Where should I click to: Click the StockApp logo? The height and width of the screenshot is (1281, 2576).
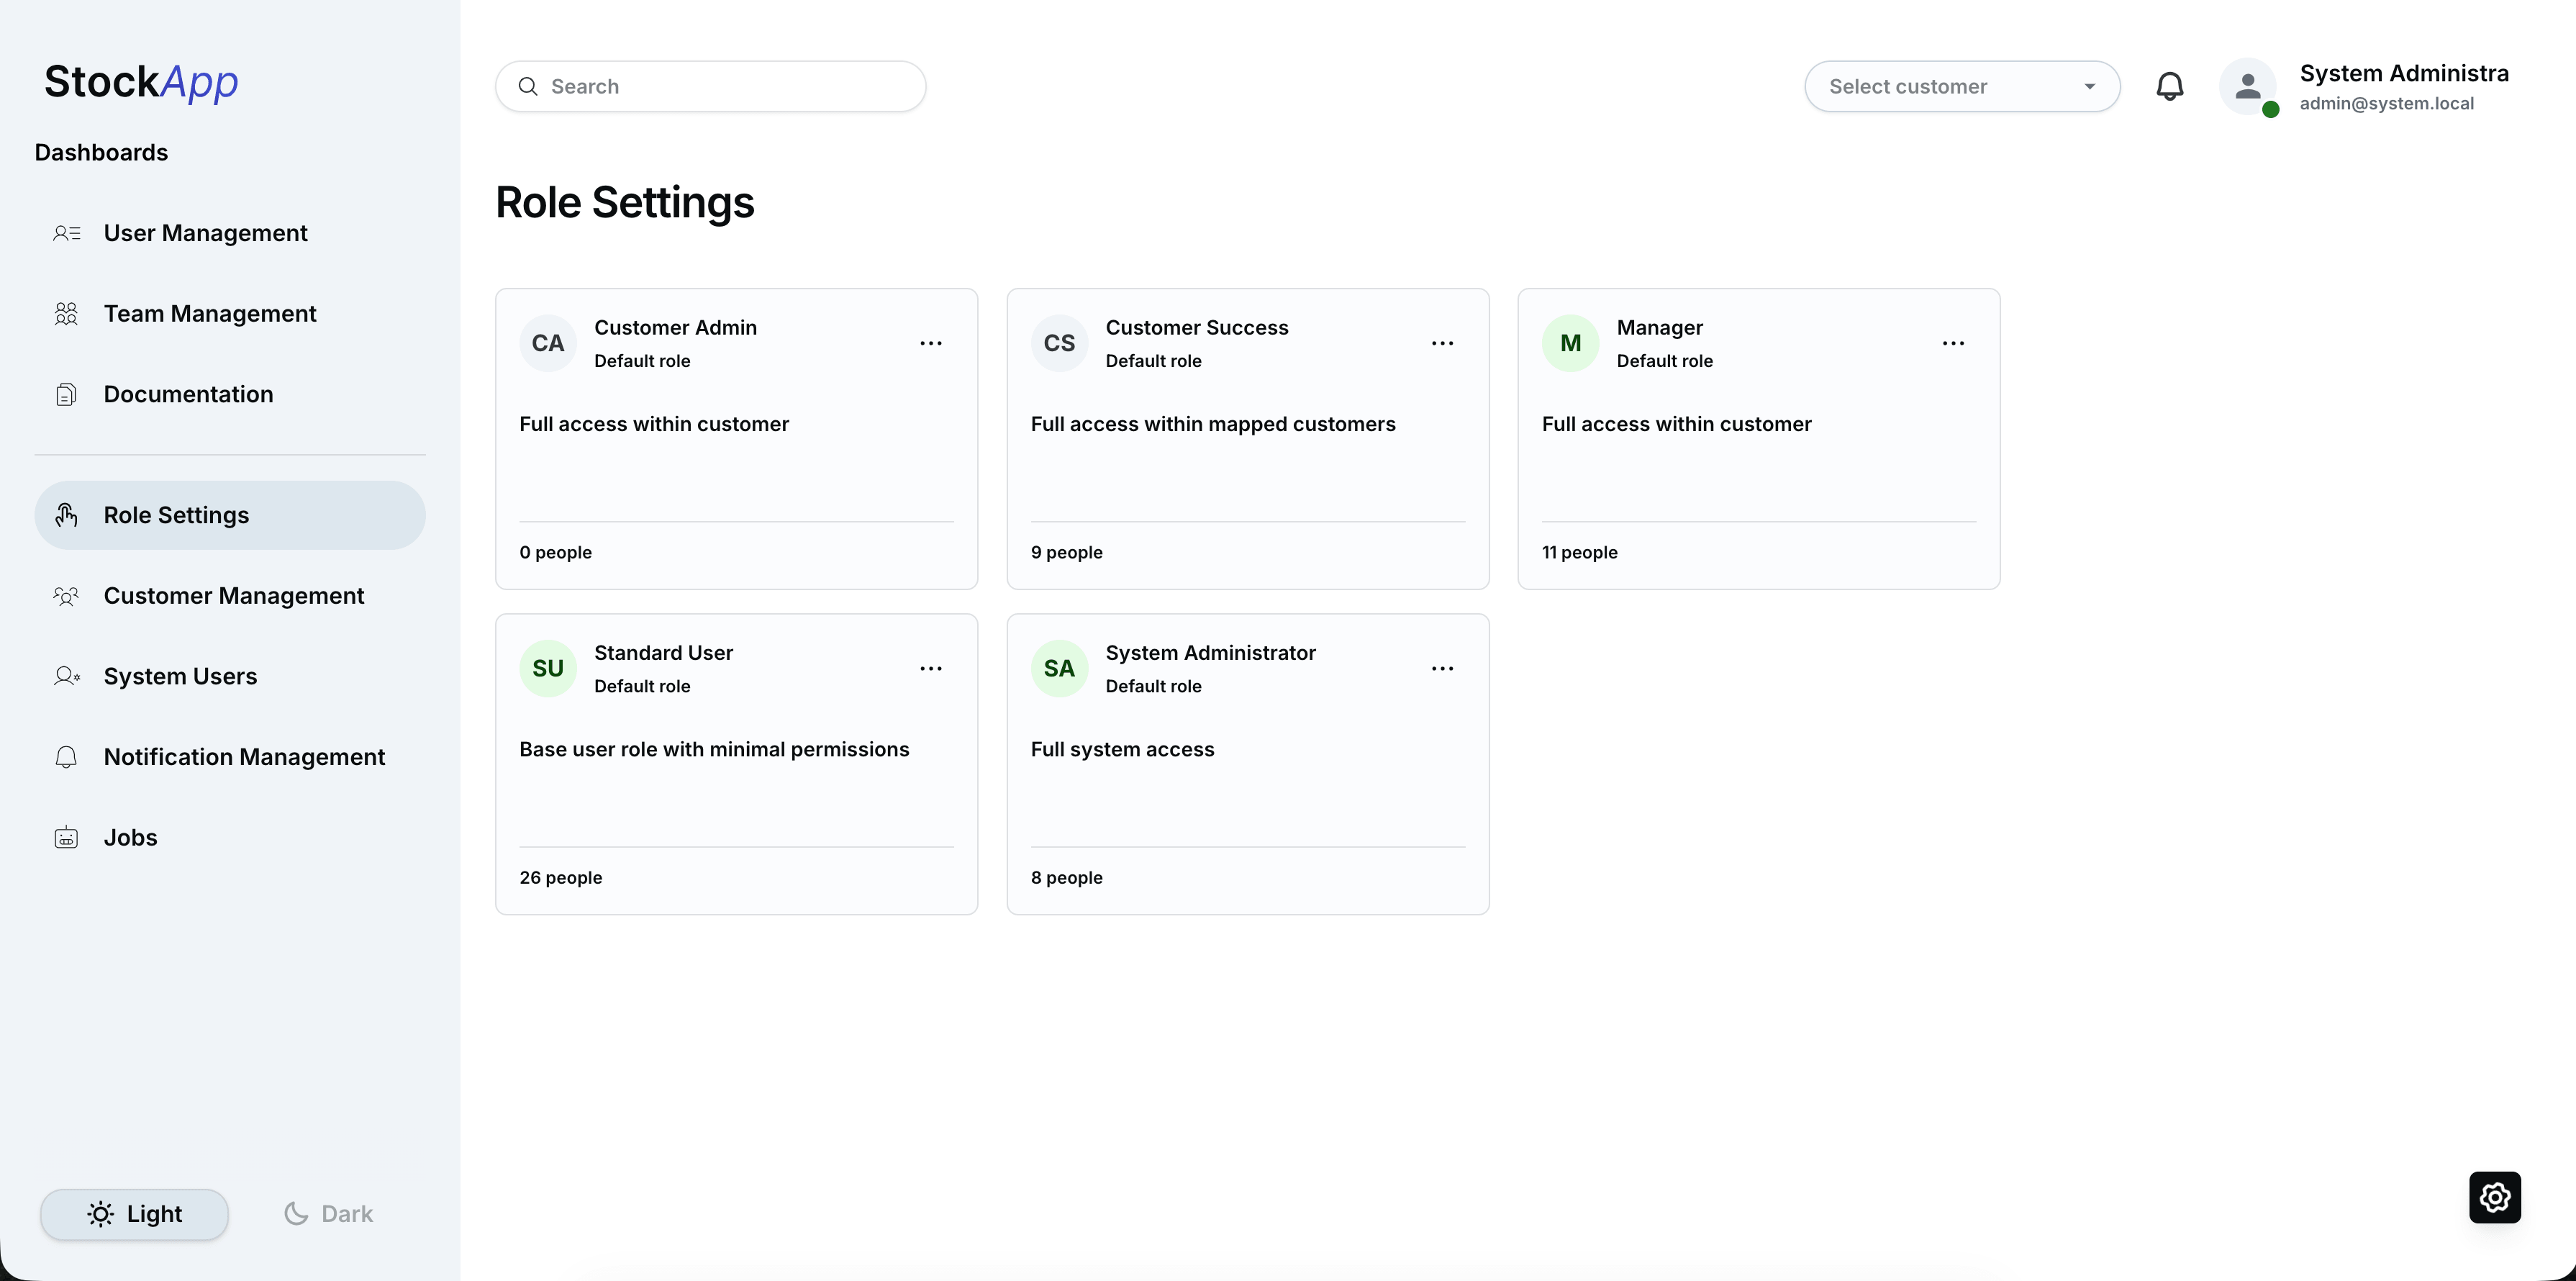point(141,82)
